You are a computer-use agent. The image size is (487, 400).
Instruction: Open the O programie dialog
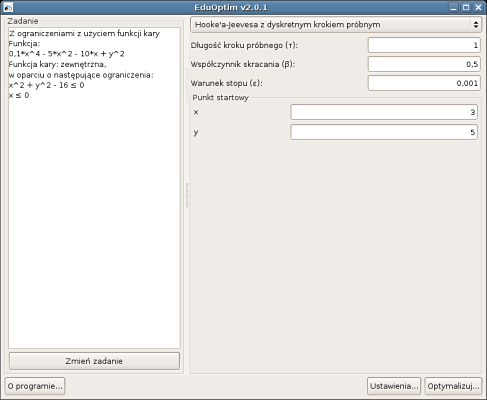click(35, 386)
